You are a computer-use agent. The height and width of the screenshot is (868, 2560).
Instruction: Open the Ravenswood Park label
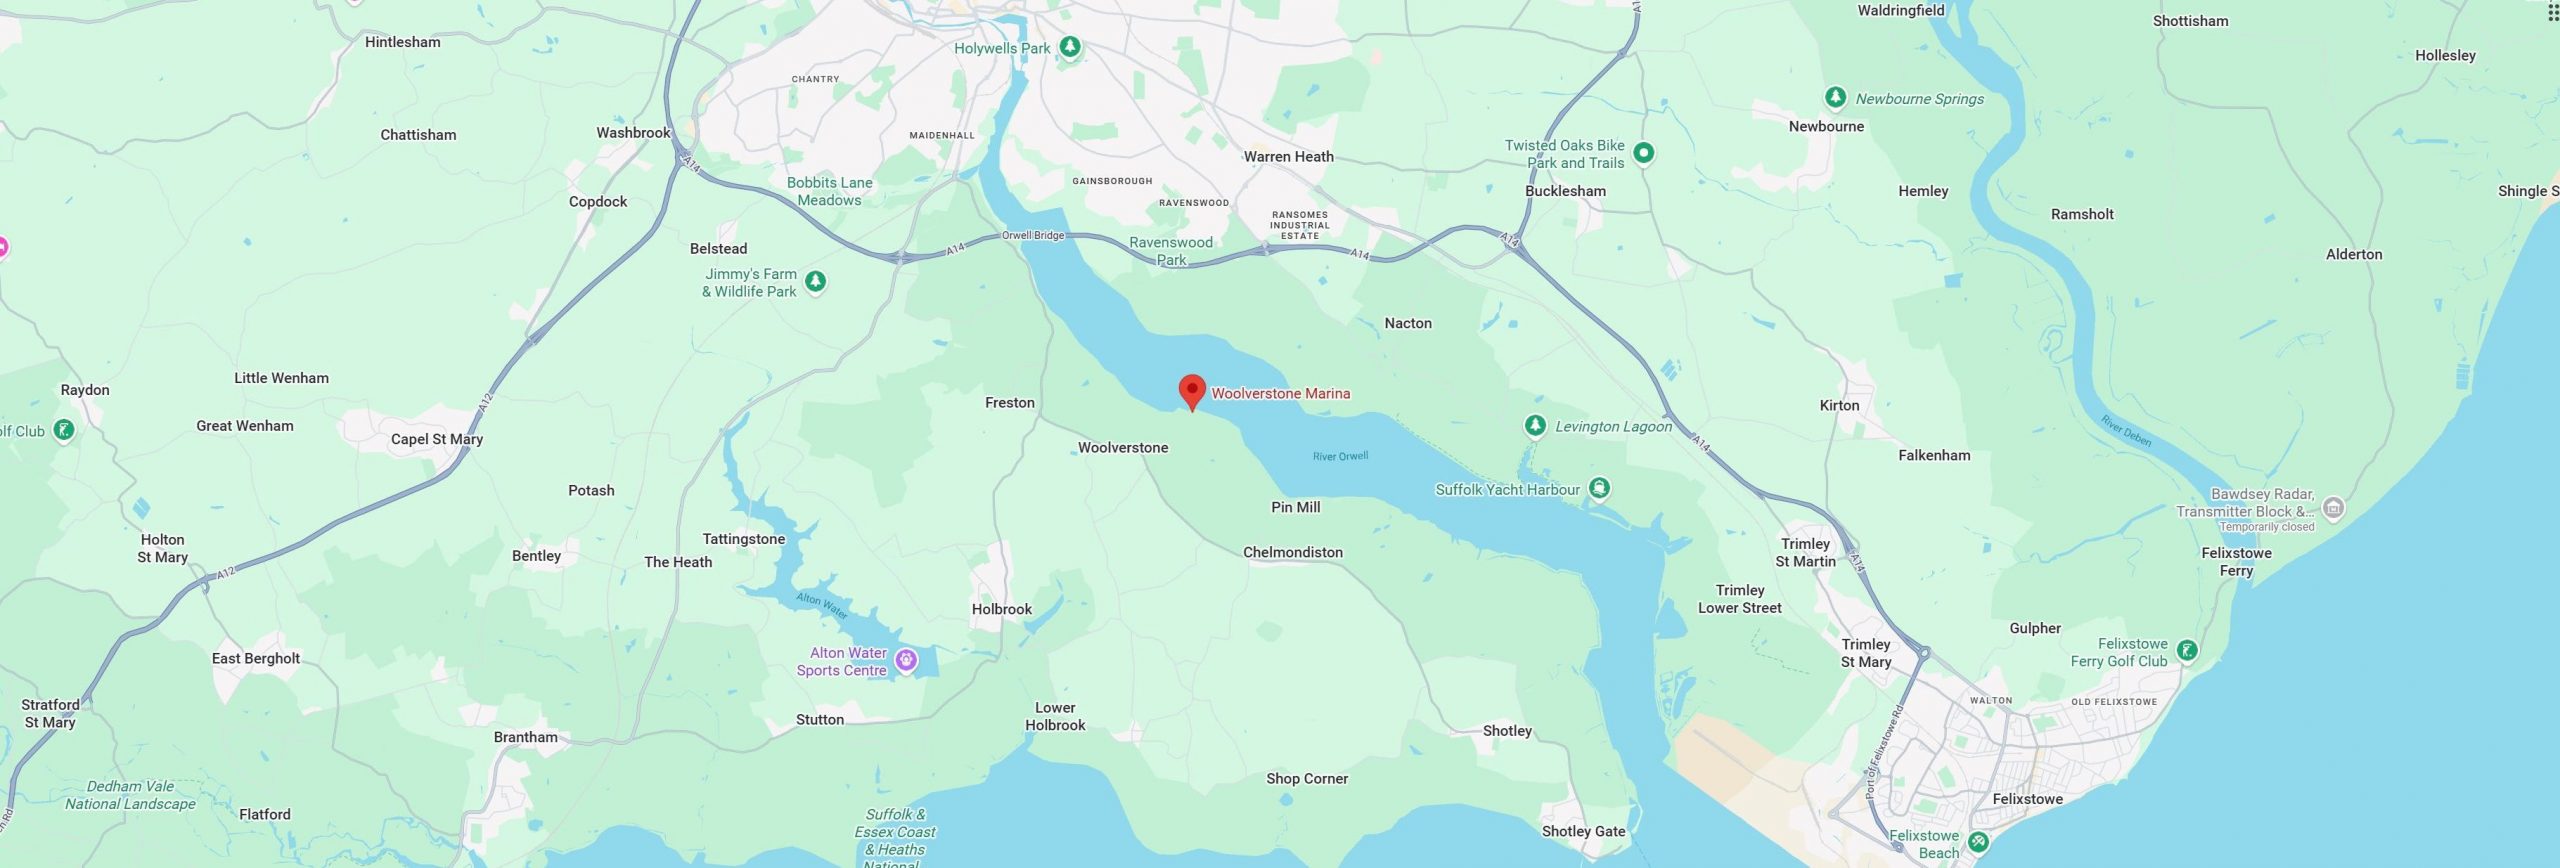click(1171, 251)
